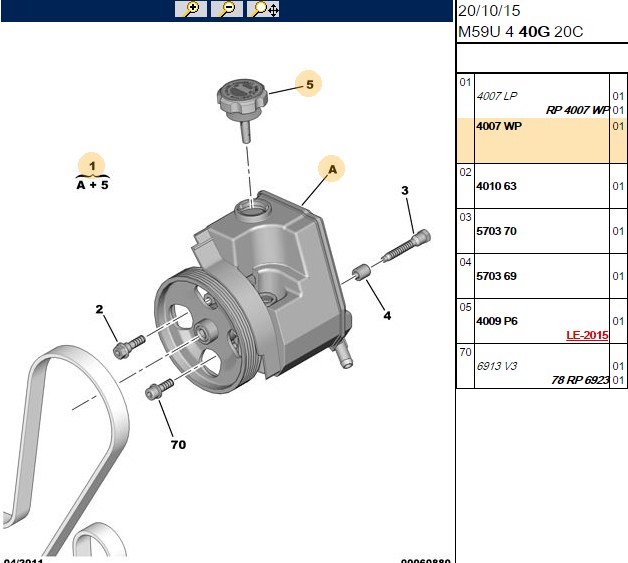Select diagram callout 4 on the spacer

(387, 316)
